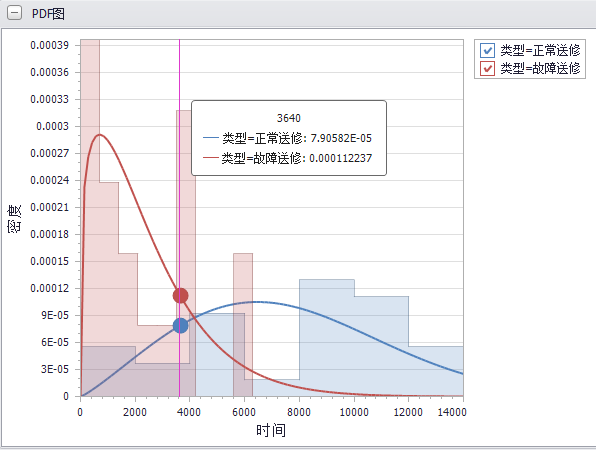Uncheck the 类型=故障送修 series checkbox
This screenshot has height=450, width=596.
point(487,68)
